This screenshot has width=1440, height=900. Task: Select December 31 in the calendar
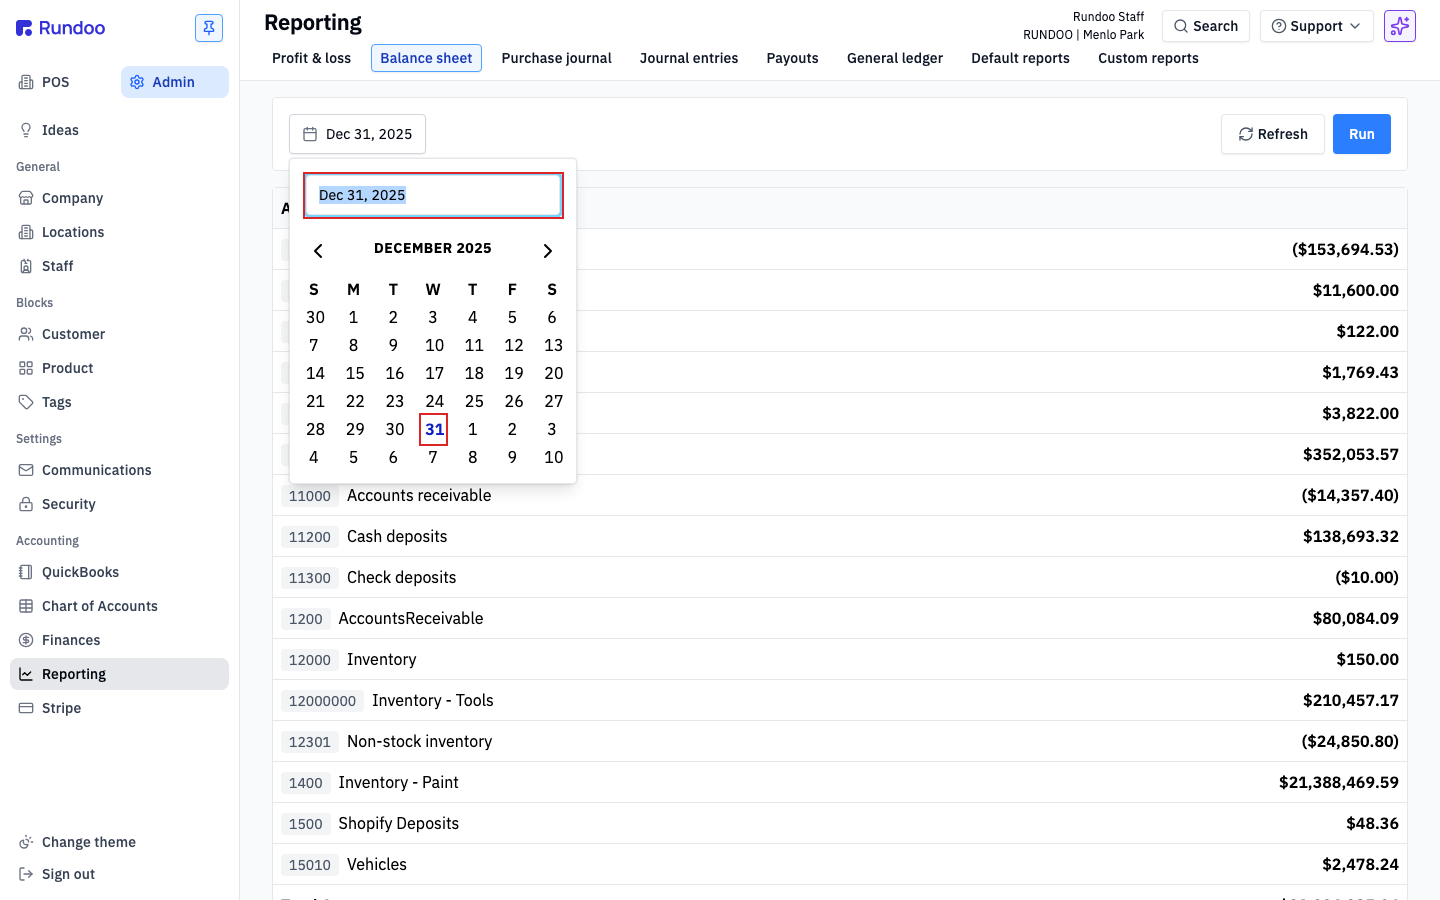434,429
